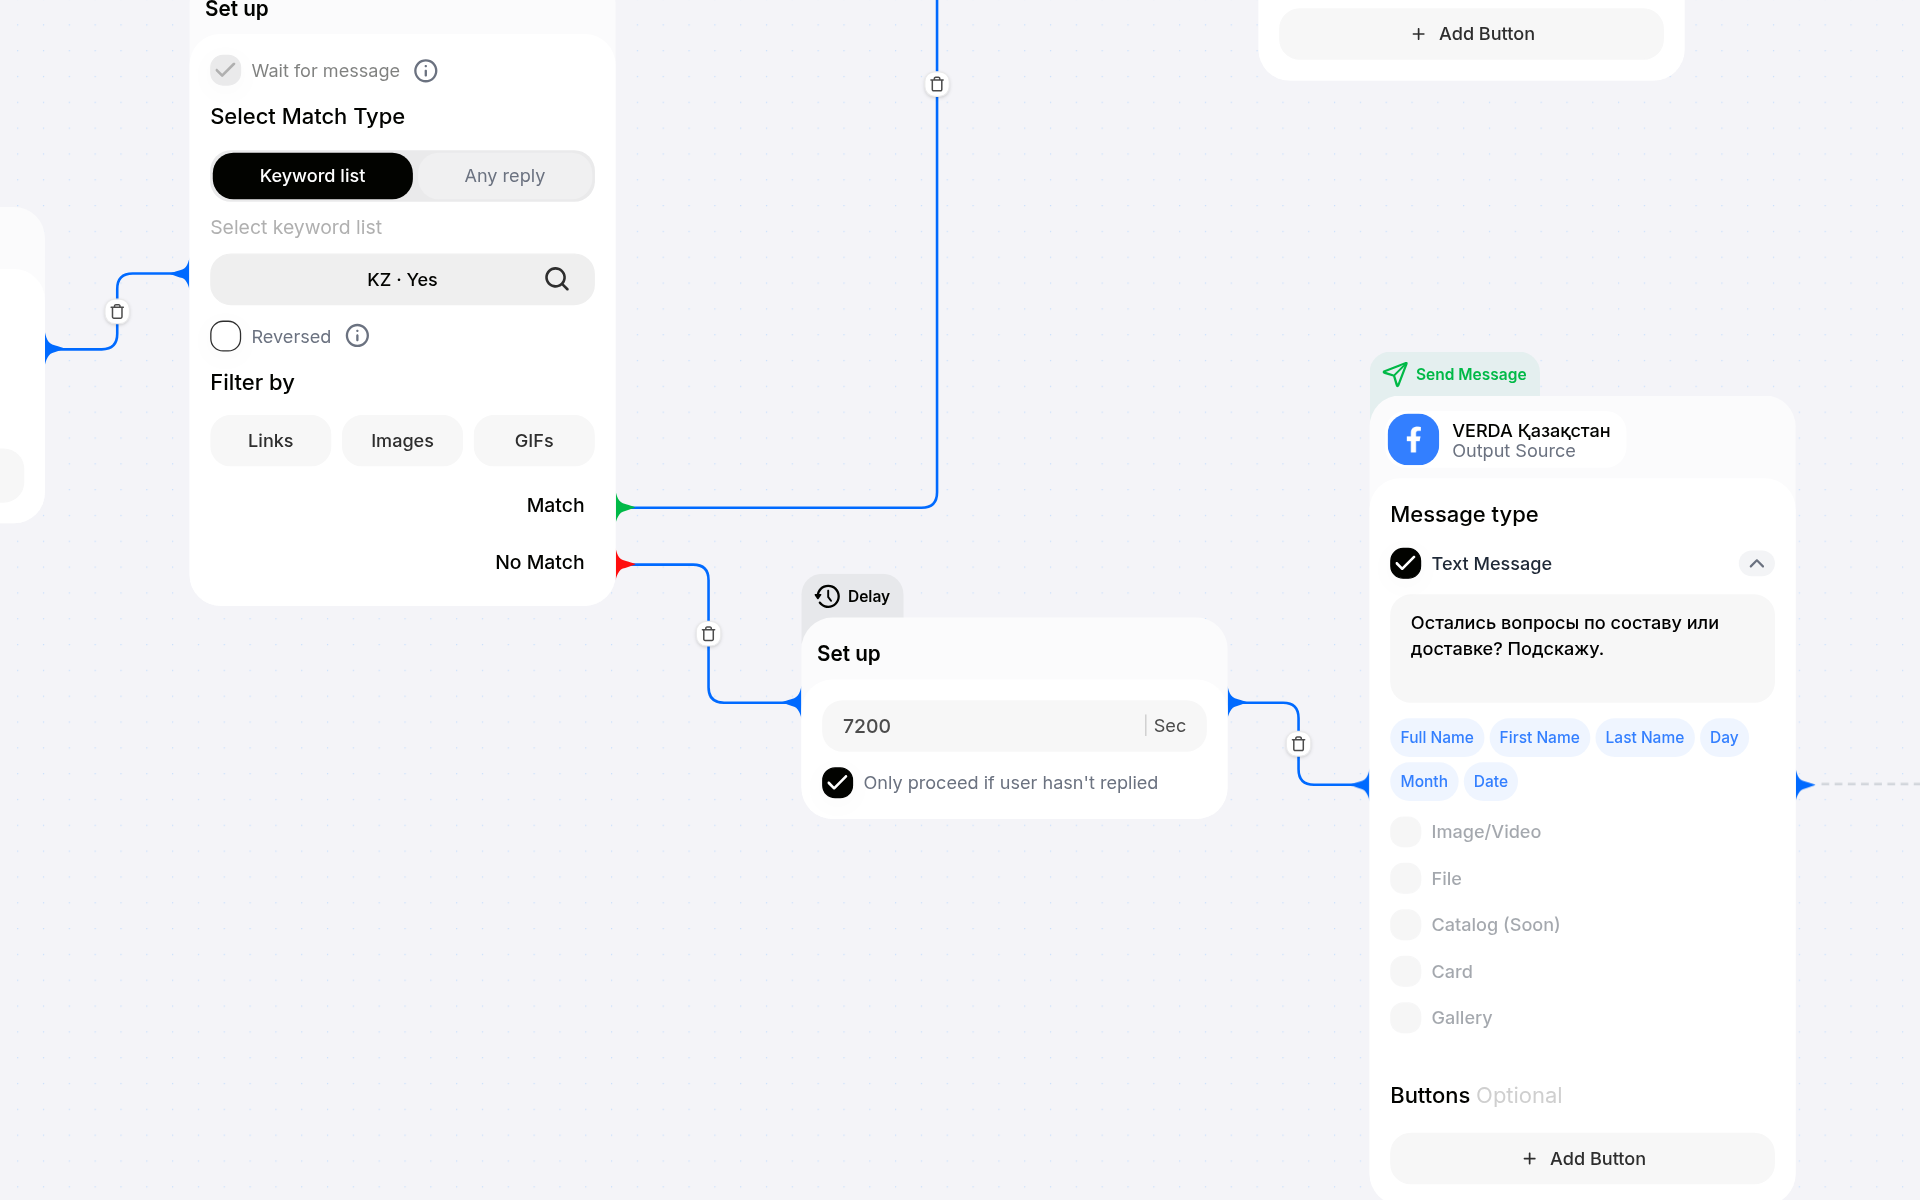Filter by Links
Image resolution: width=1920 pixels, height=1200 pixels.
click(270, 441)
